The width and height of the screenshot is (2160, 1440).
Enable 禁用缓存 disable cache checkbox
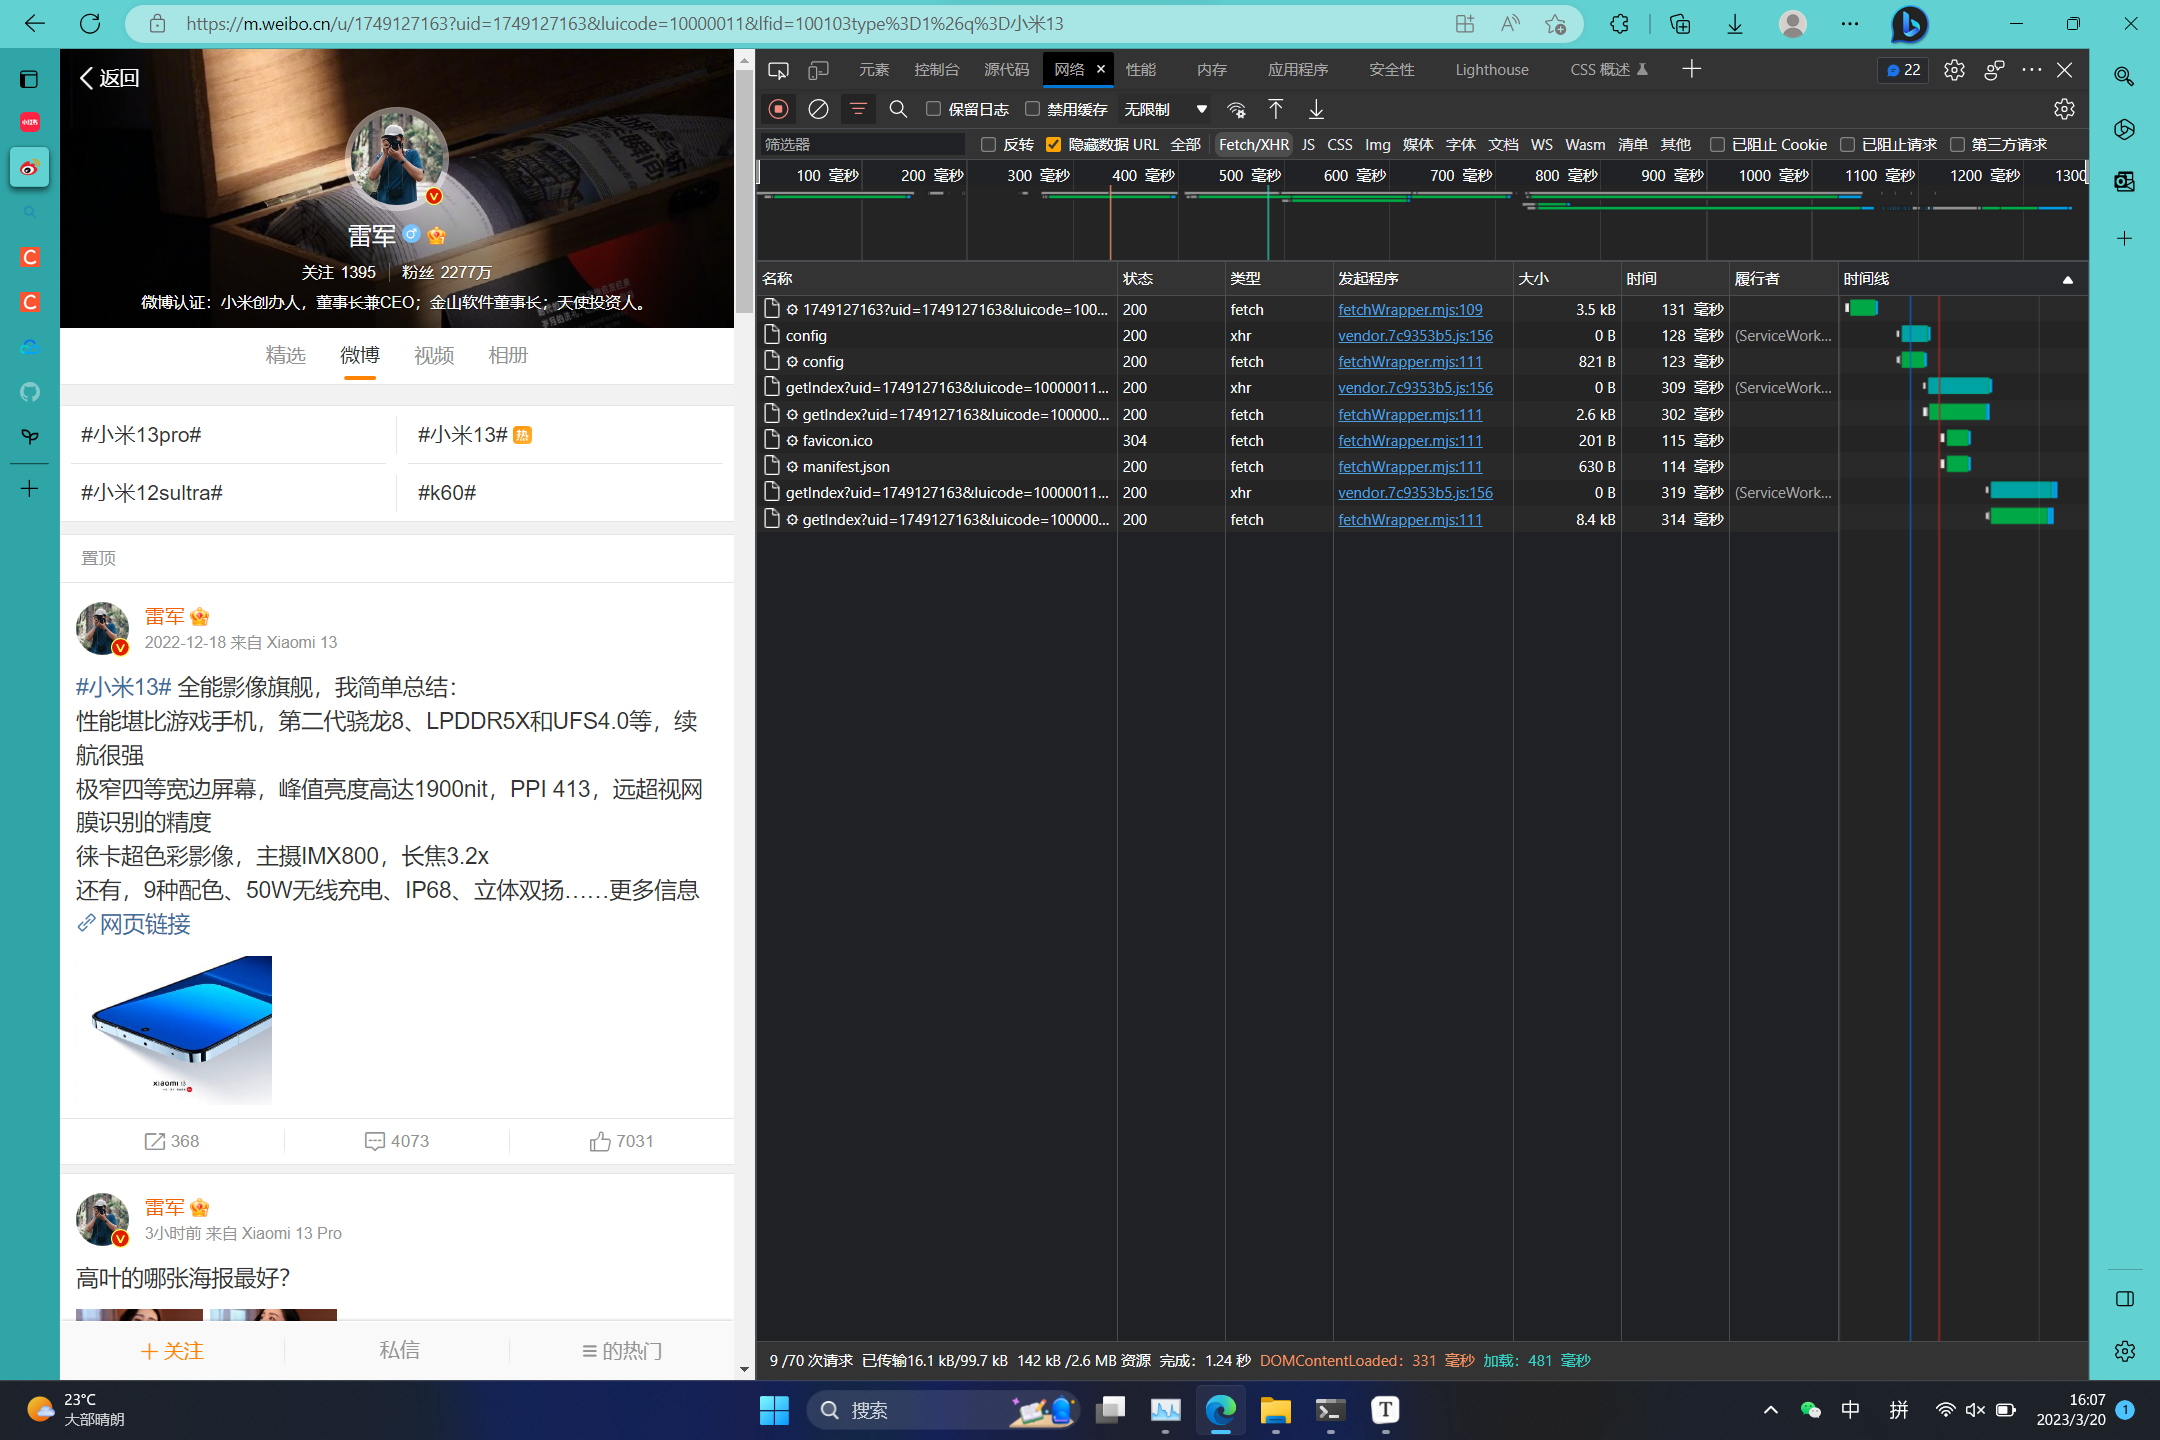[1032, 109]
